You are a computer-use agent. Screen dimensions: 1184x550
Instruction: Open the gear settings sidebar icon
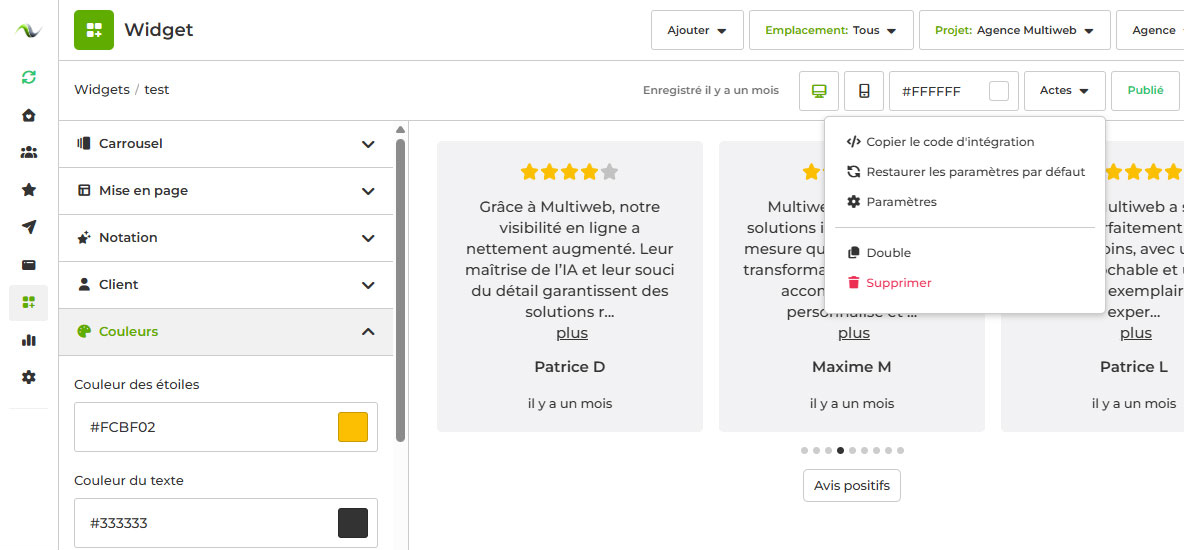pos(28,377)
